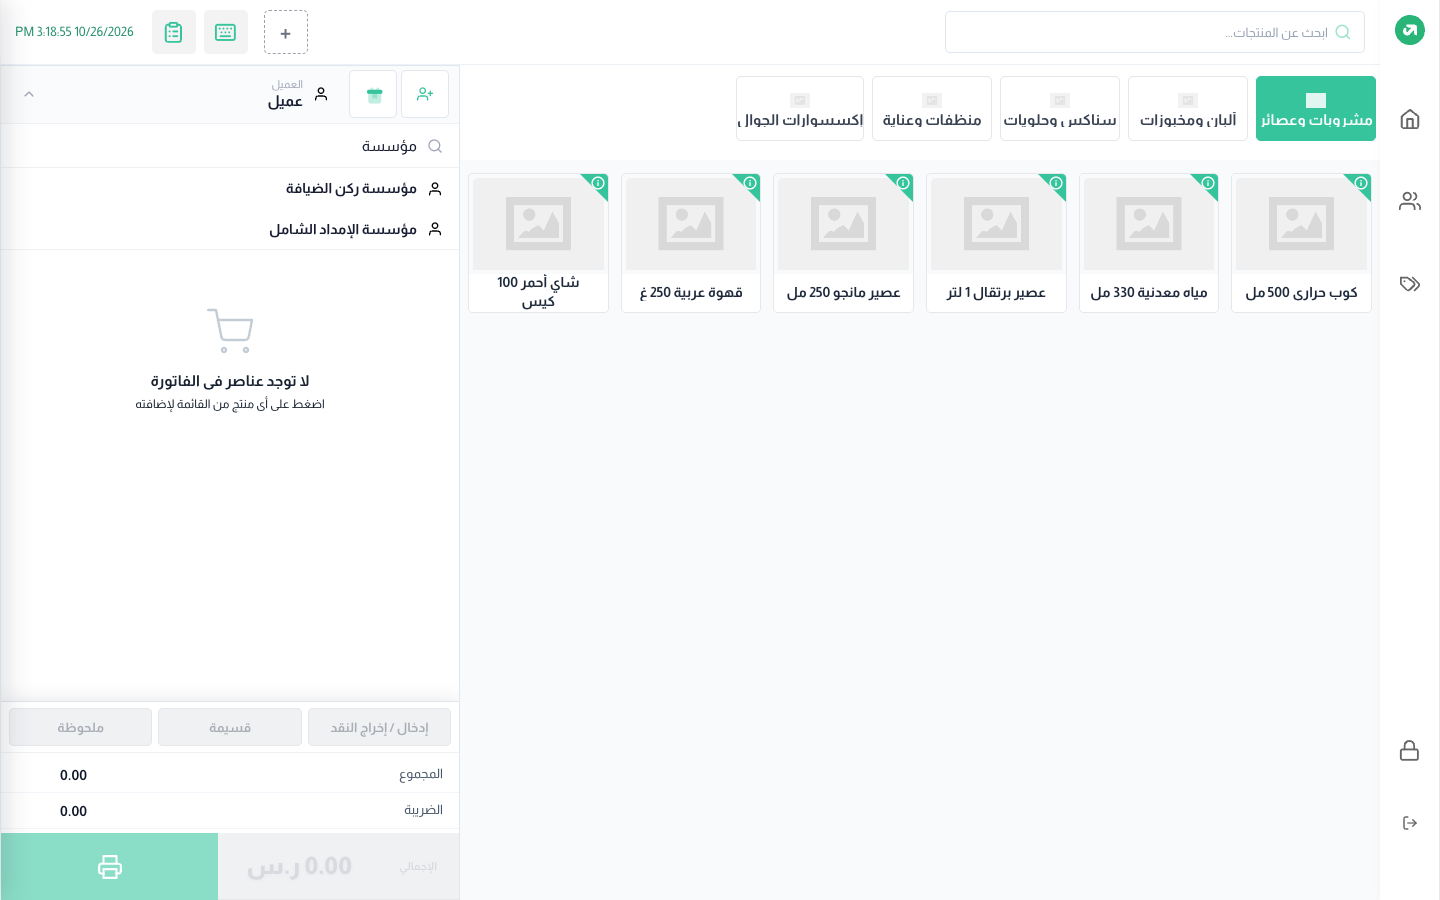Add قهوة عربية 250 غ product
This screenshot has width=1440, height=900.
(691, 243)
